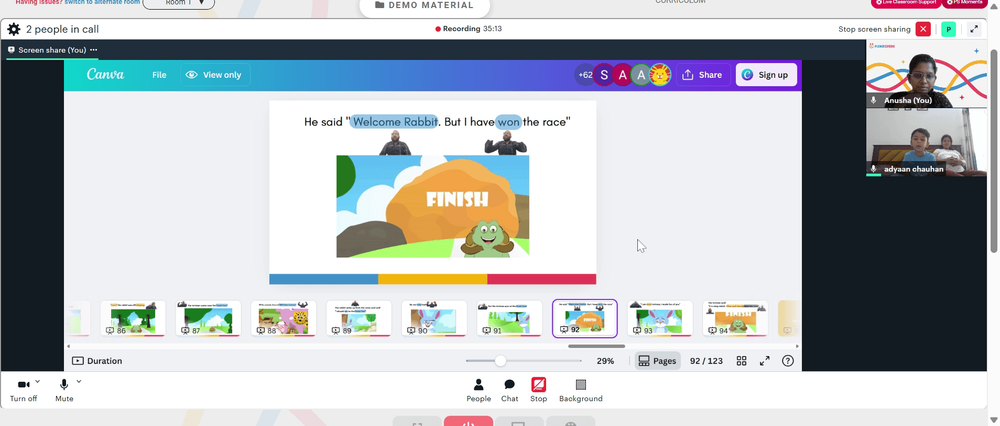Mute the microphone
Image resolution: width=1000 pixels, height=426 pixels.
pyautogui.click(x=64, y=390)
